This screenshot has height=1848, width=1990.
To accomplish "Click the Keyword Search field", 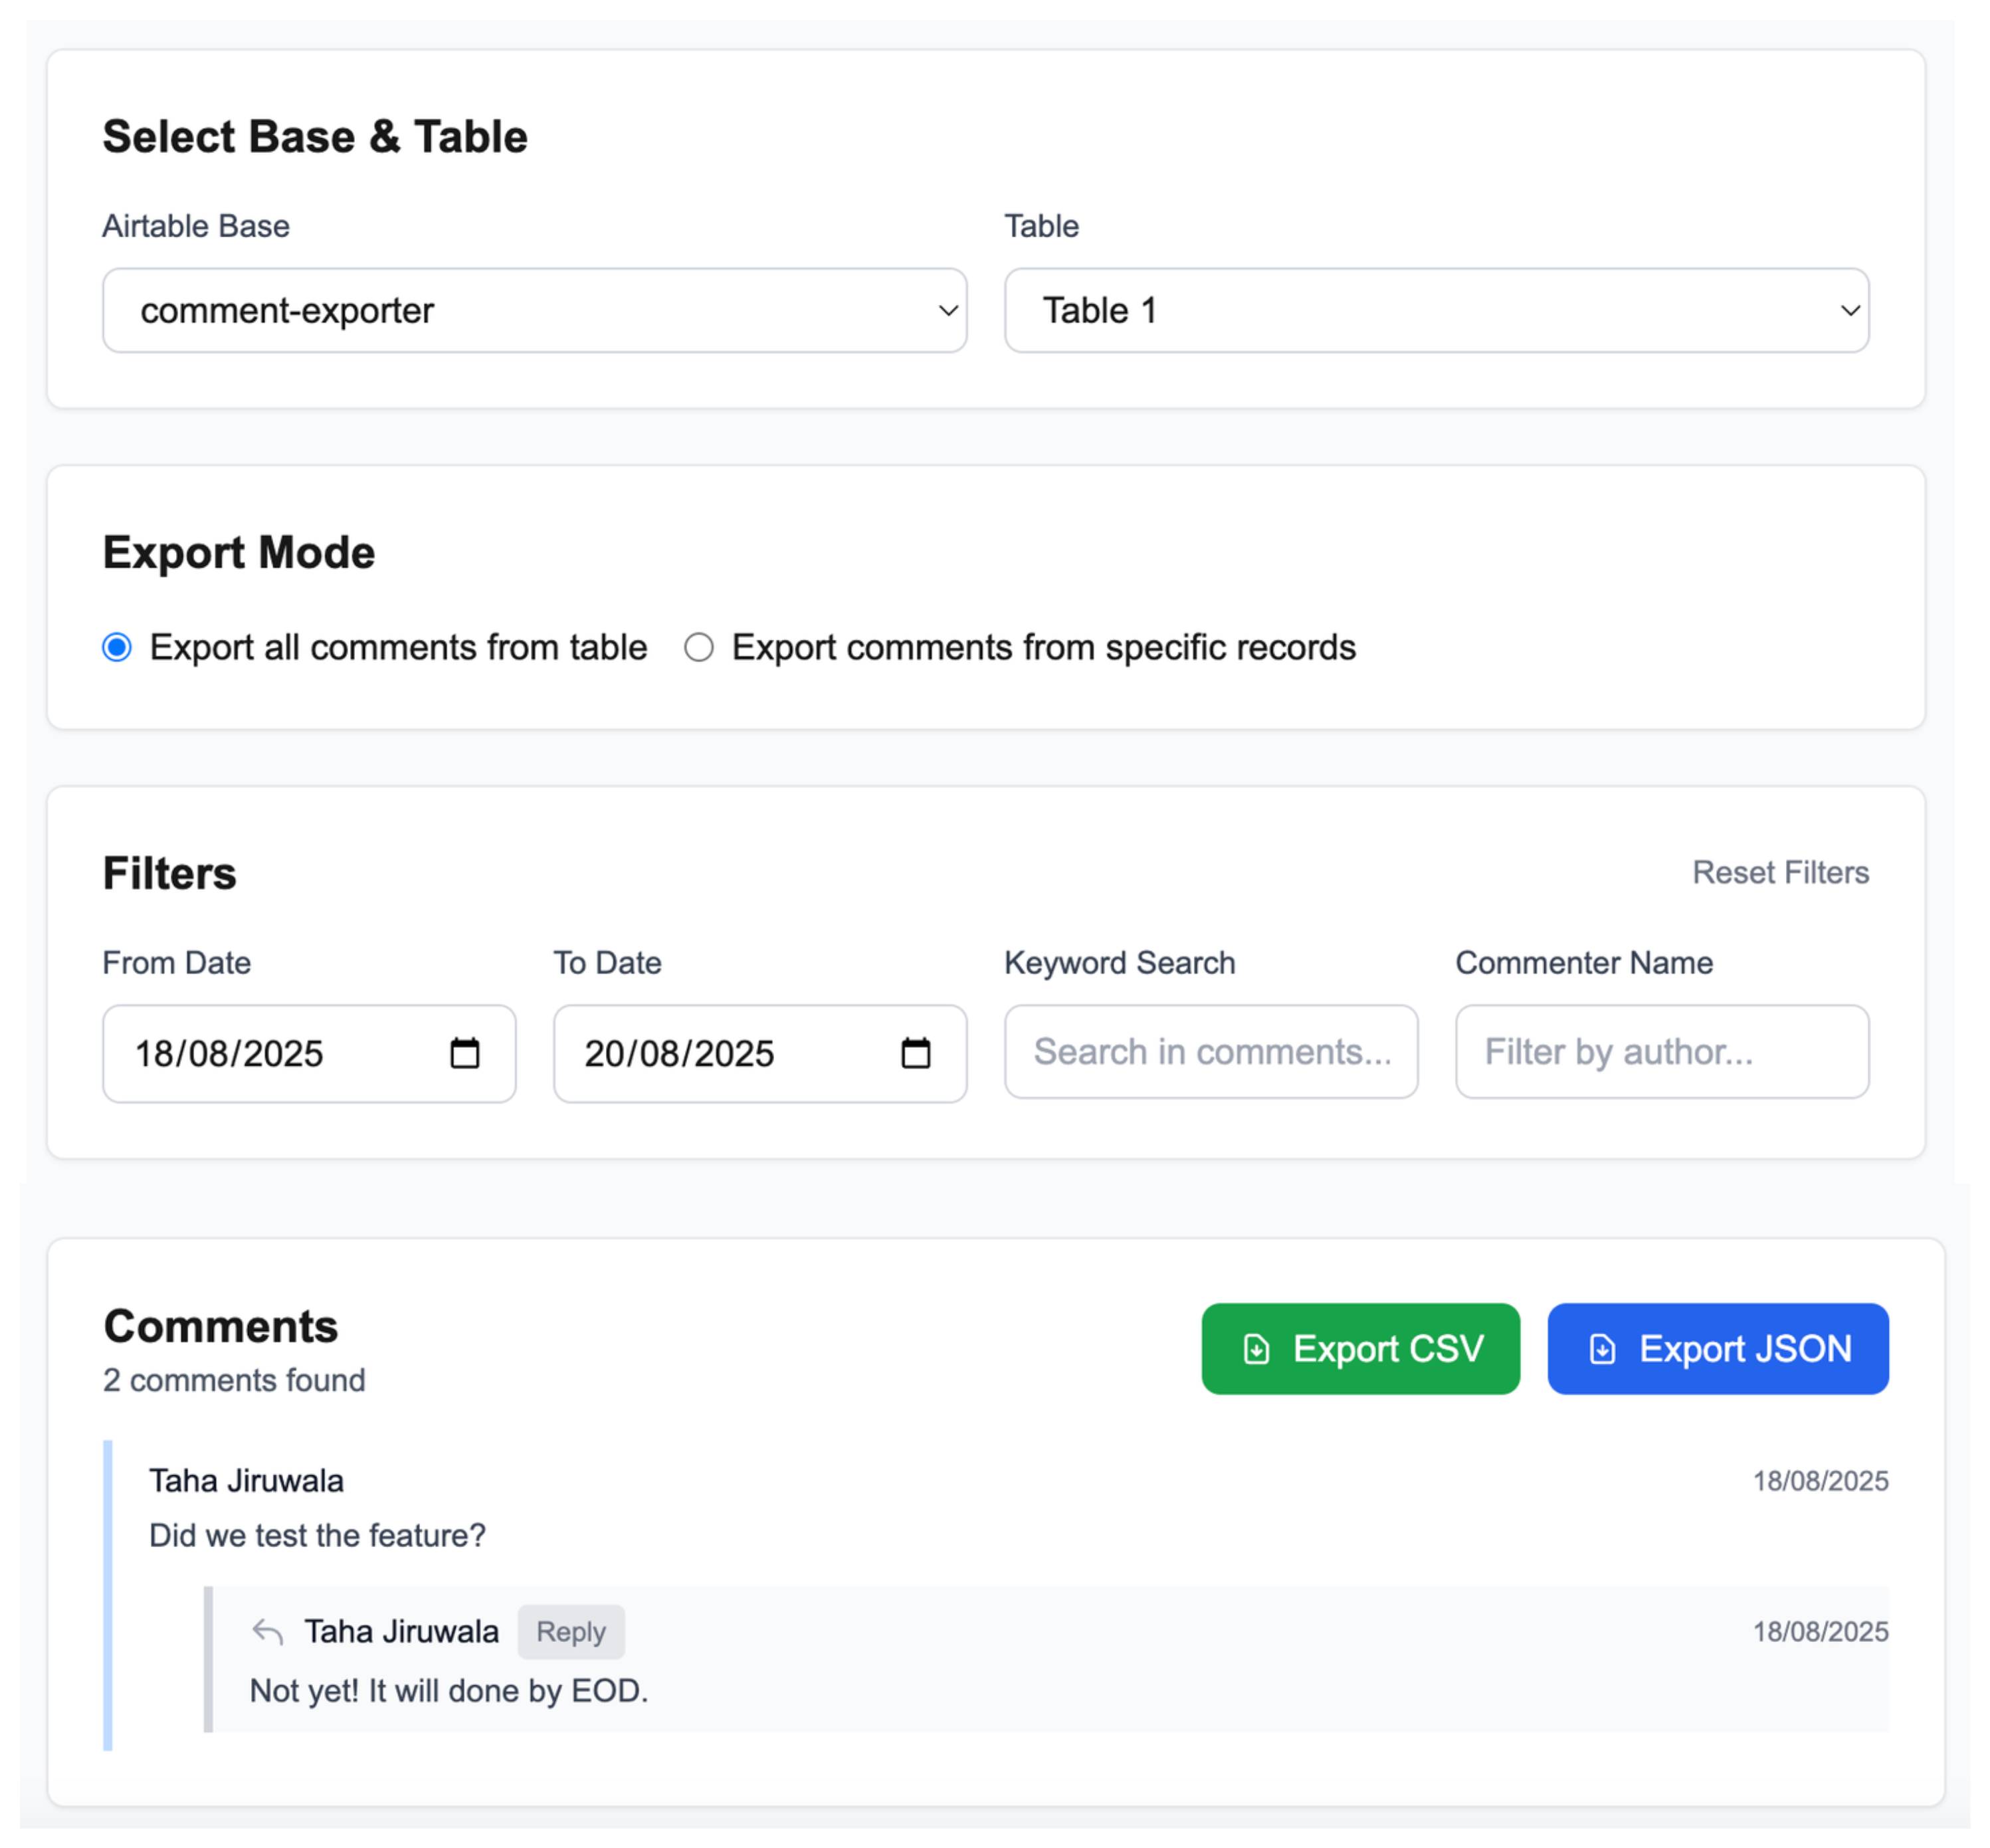I will [1211, 1053].
